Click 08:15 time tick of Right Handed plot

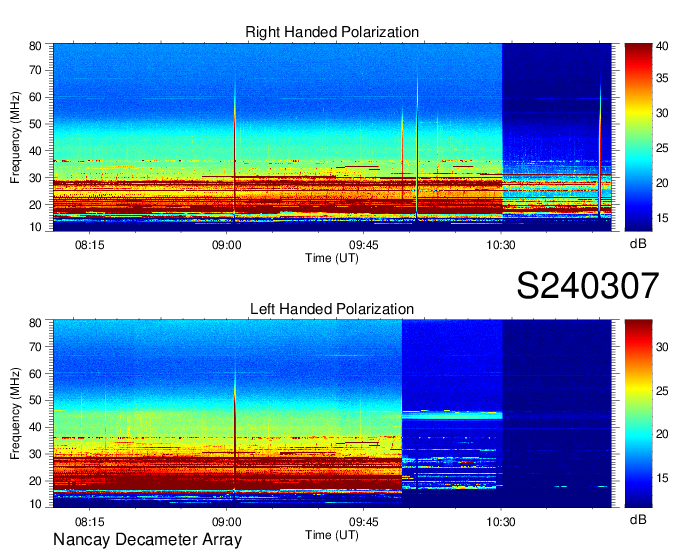pos(90,245)
